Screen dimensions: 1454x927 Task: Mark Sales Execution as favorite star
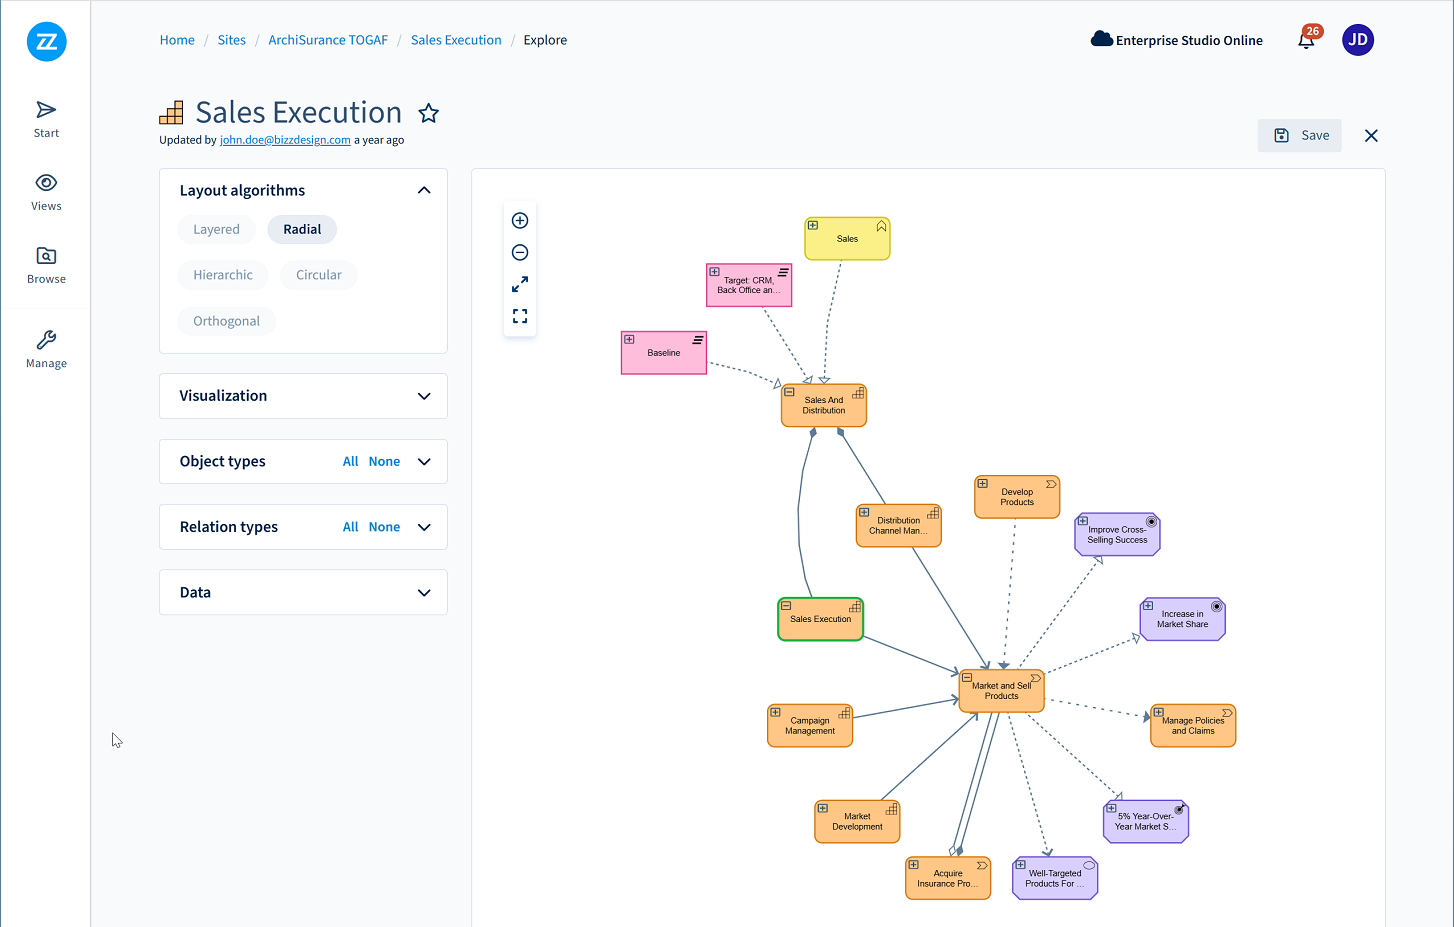(429, 113)
